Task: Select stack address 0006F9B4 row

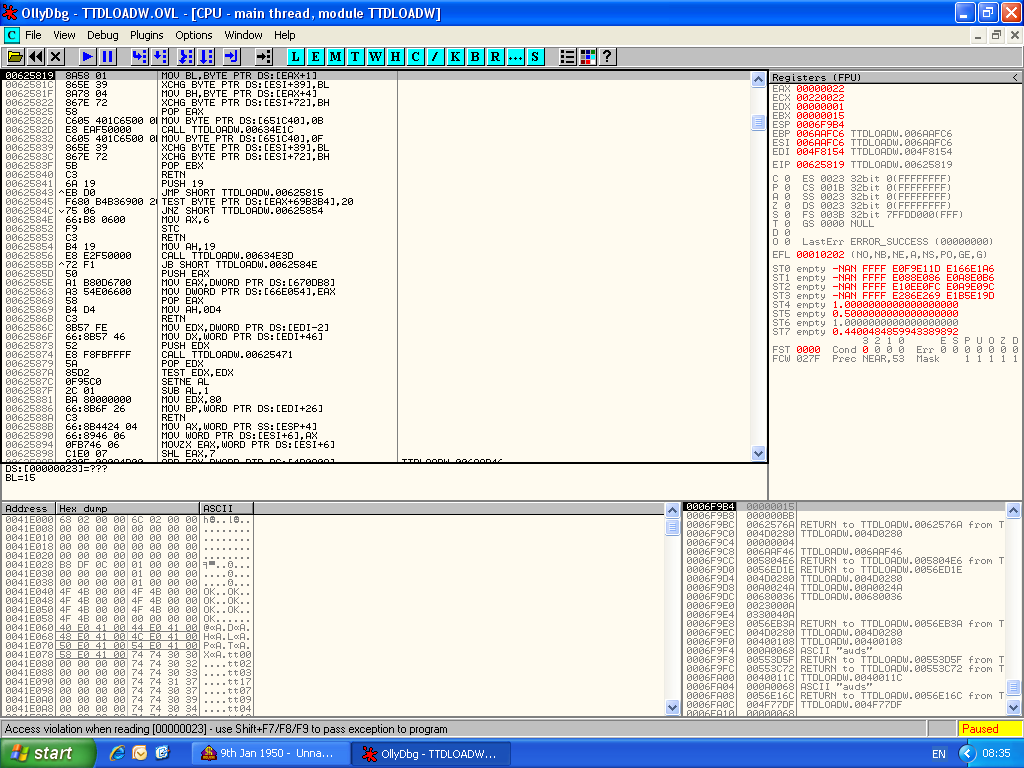Action: coord(843,506)
